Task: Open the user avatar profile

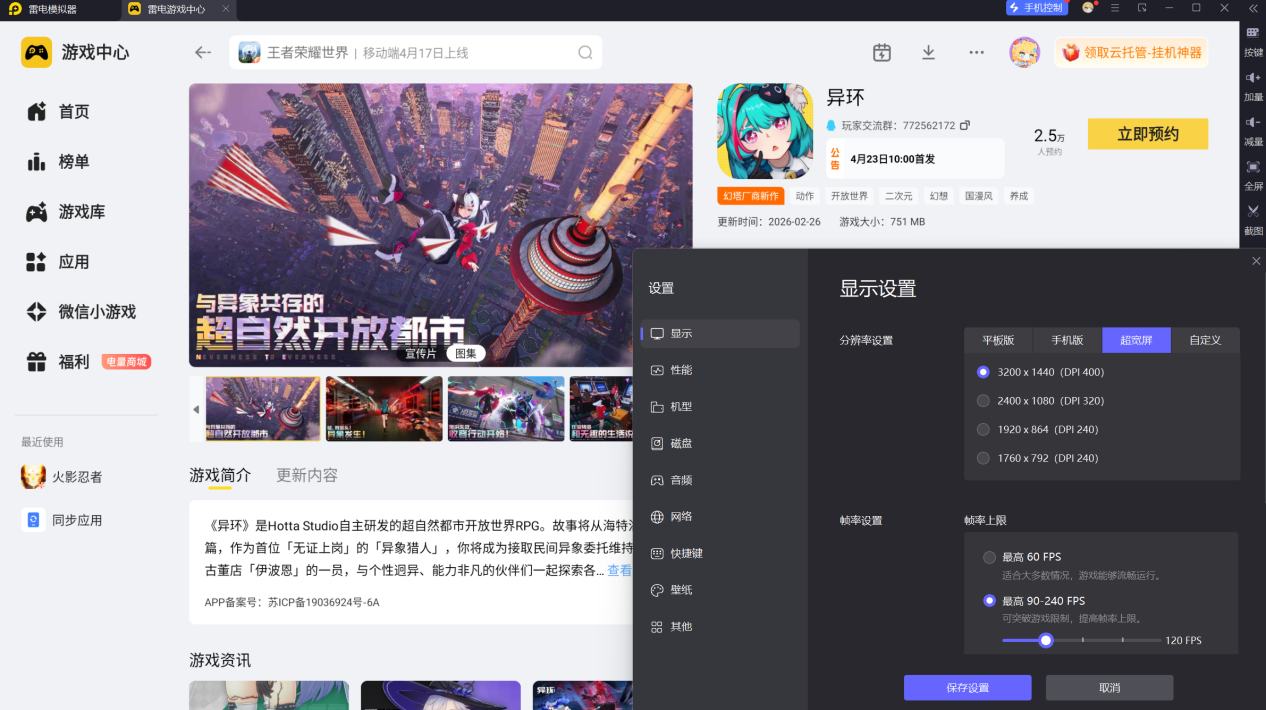Action: point(1025,52)
